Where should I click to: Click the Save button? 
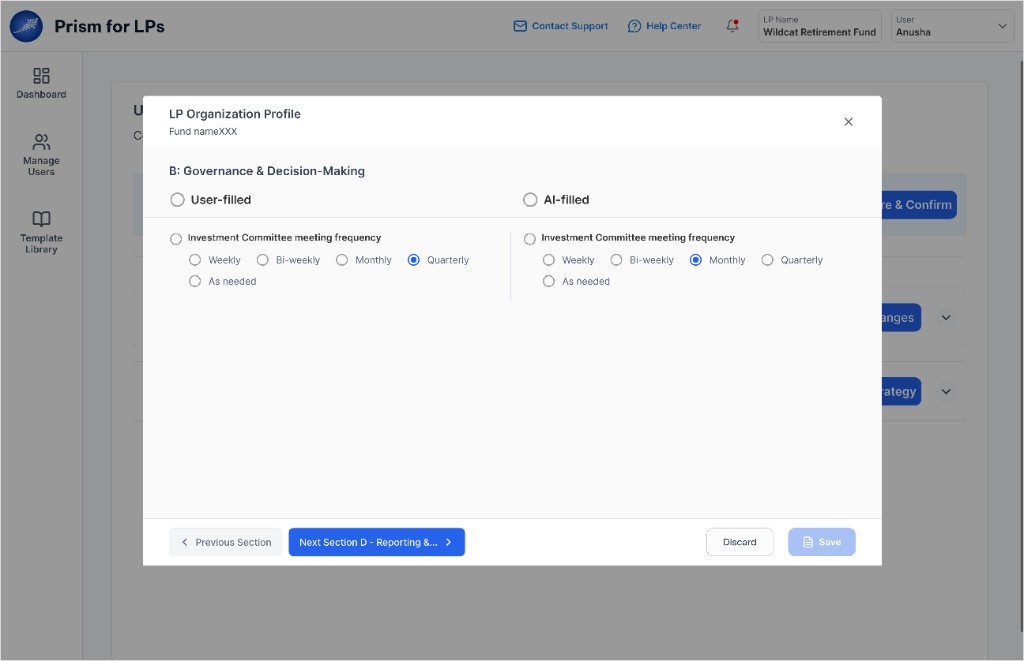pyautogui.click(x=822, y=542)
